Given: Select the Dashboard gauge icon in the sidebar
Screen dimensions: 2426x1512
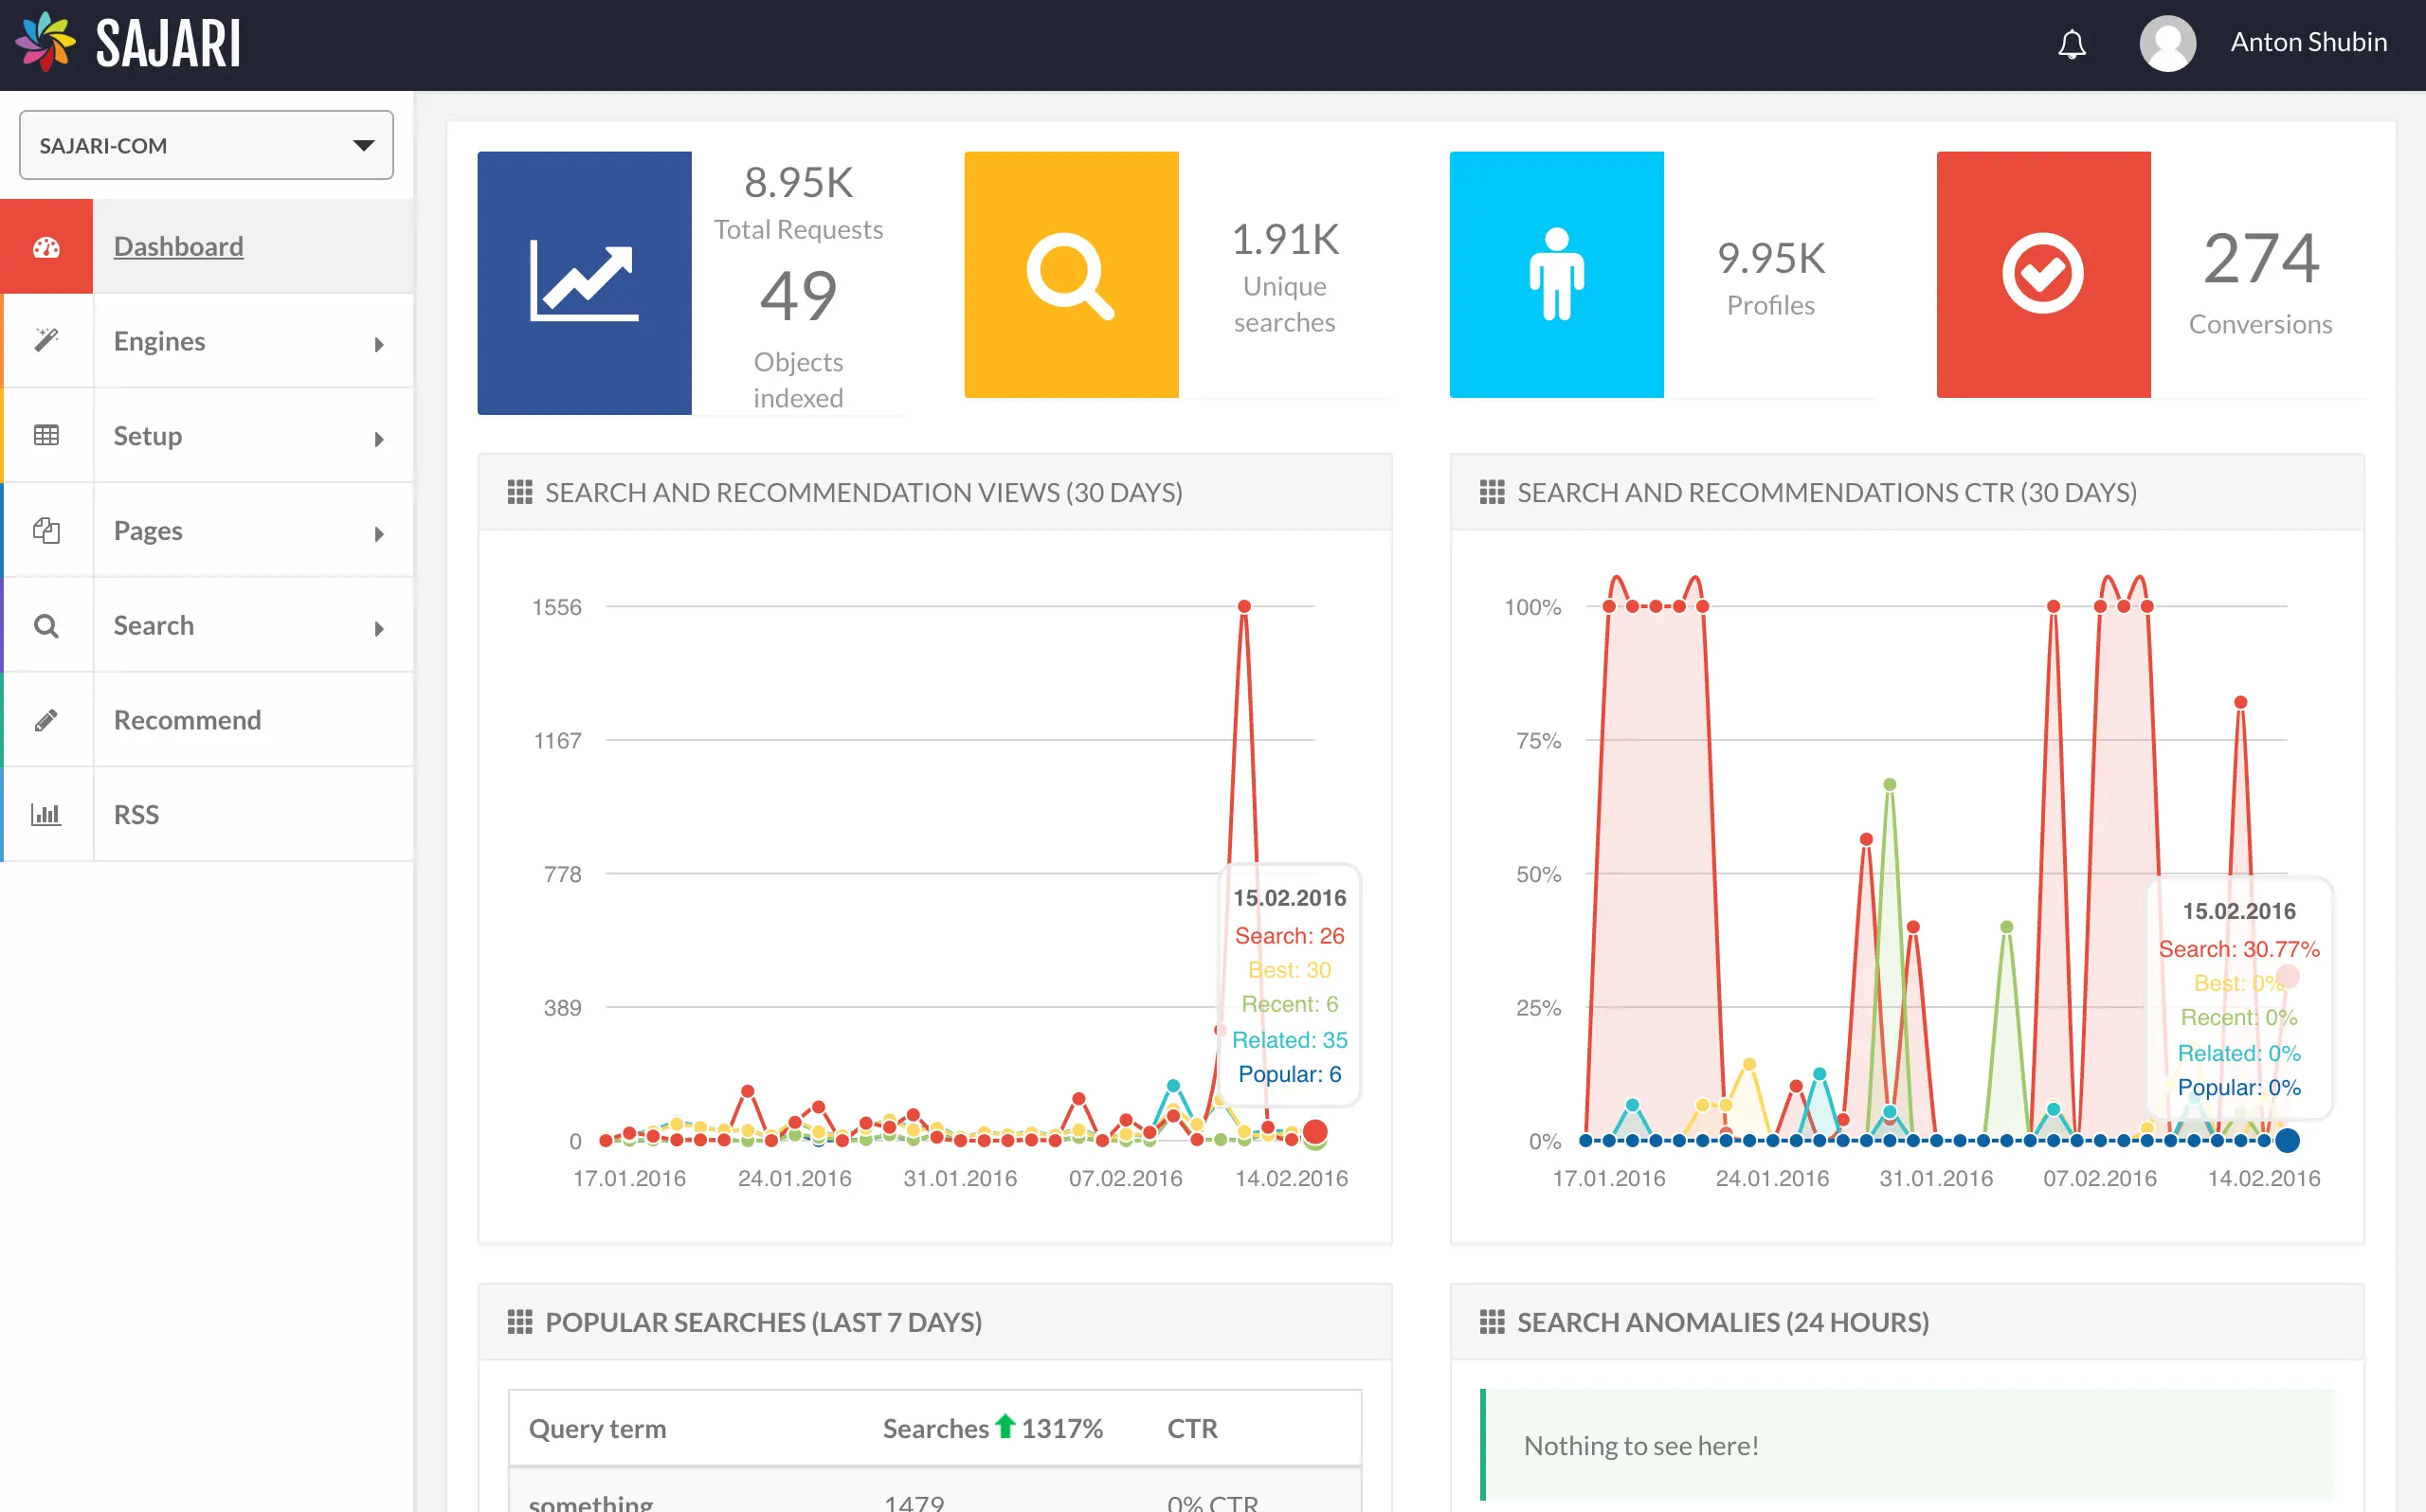Looking at the screenshot, I should tap(46, 245).
